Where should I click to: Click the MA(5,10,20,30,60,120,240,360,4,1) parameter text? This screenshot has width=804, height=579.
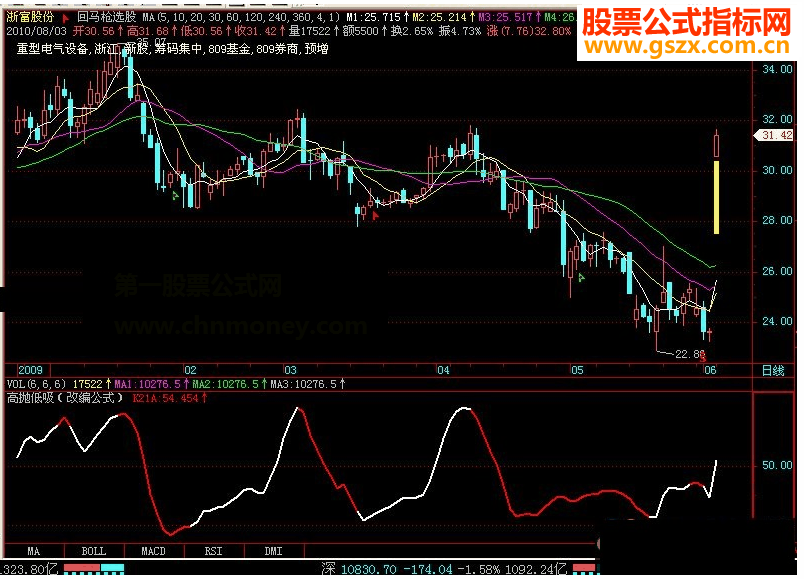point(241,17)
